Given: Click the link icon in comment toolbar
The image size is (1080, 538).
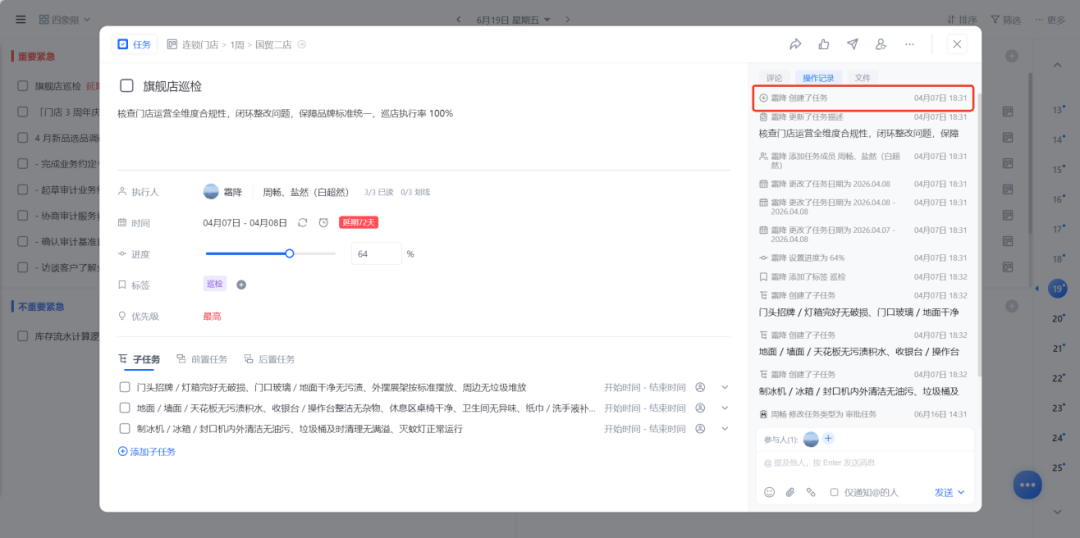Looking at the screenshot, I should coord(811,493).
